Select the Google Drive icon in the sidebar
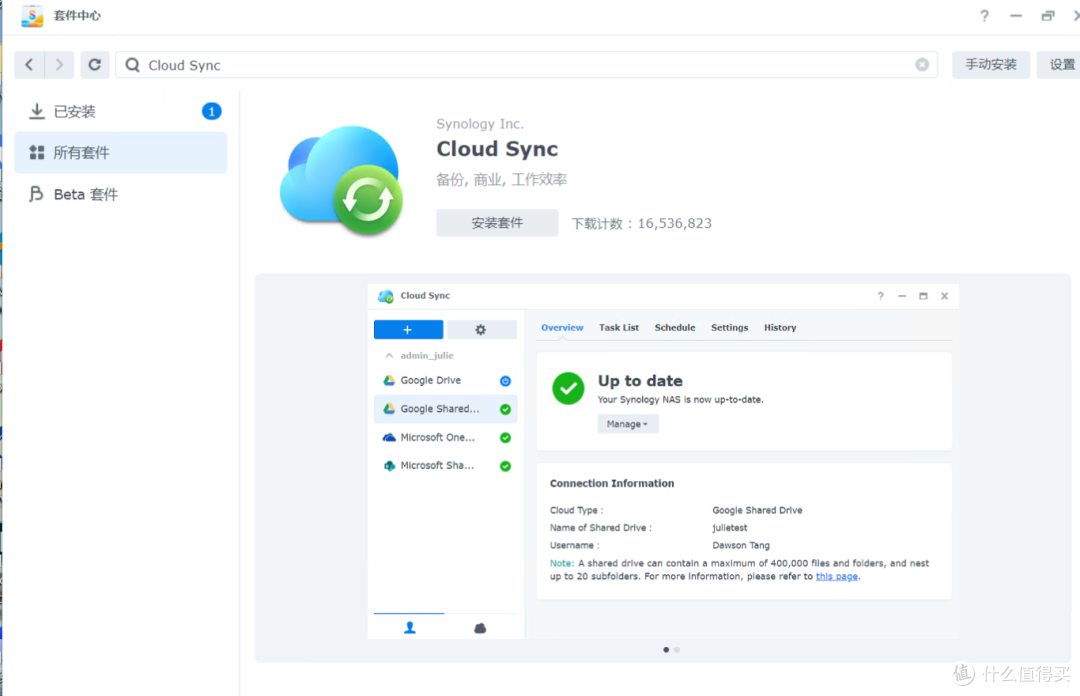The image size is (1080, 696). point(390,380)
